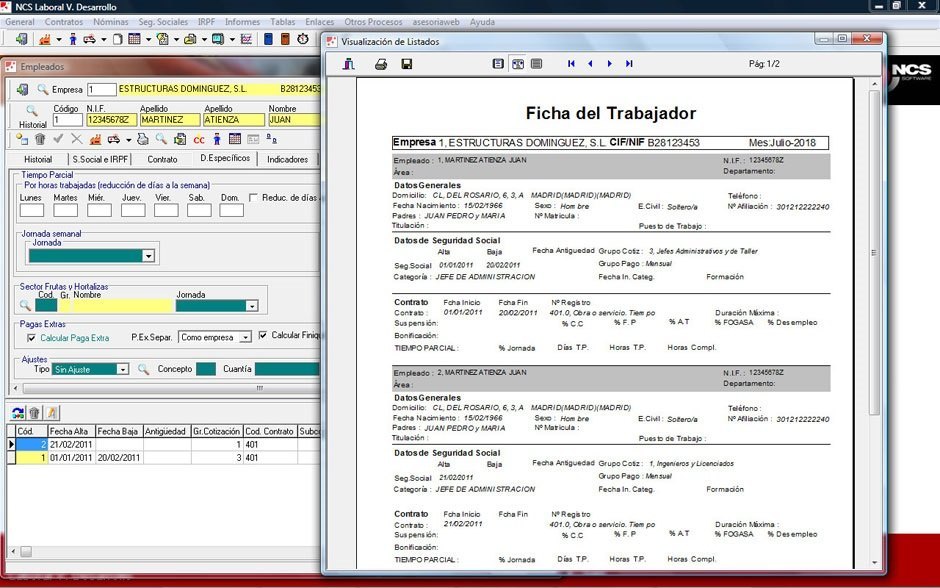Go to first page of the report
This screenshot has height=588, width=940.
click(571, 64)
